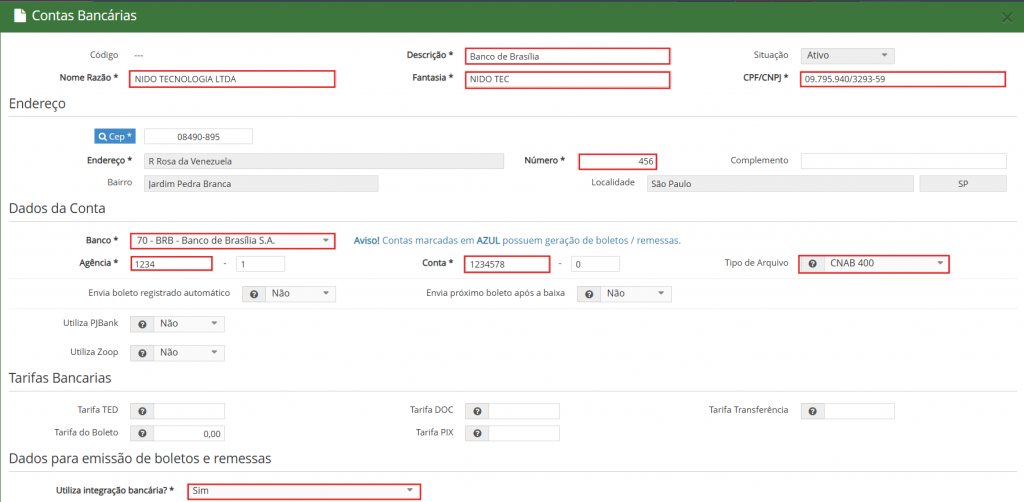Viewport: 1024px width, 502px height.
Task: Open the Utiliza Zoop dropdown
Action: pos(189,353)
